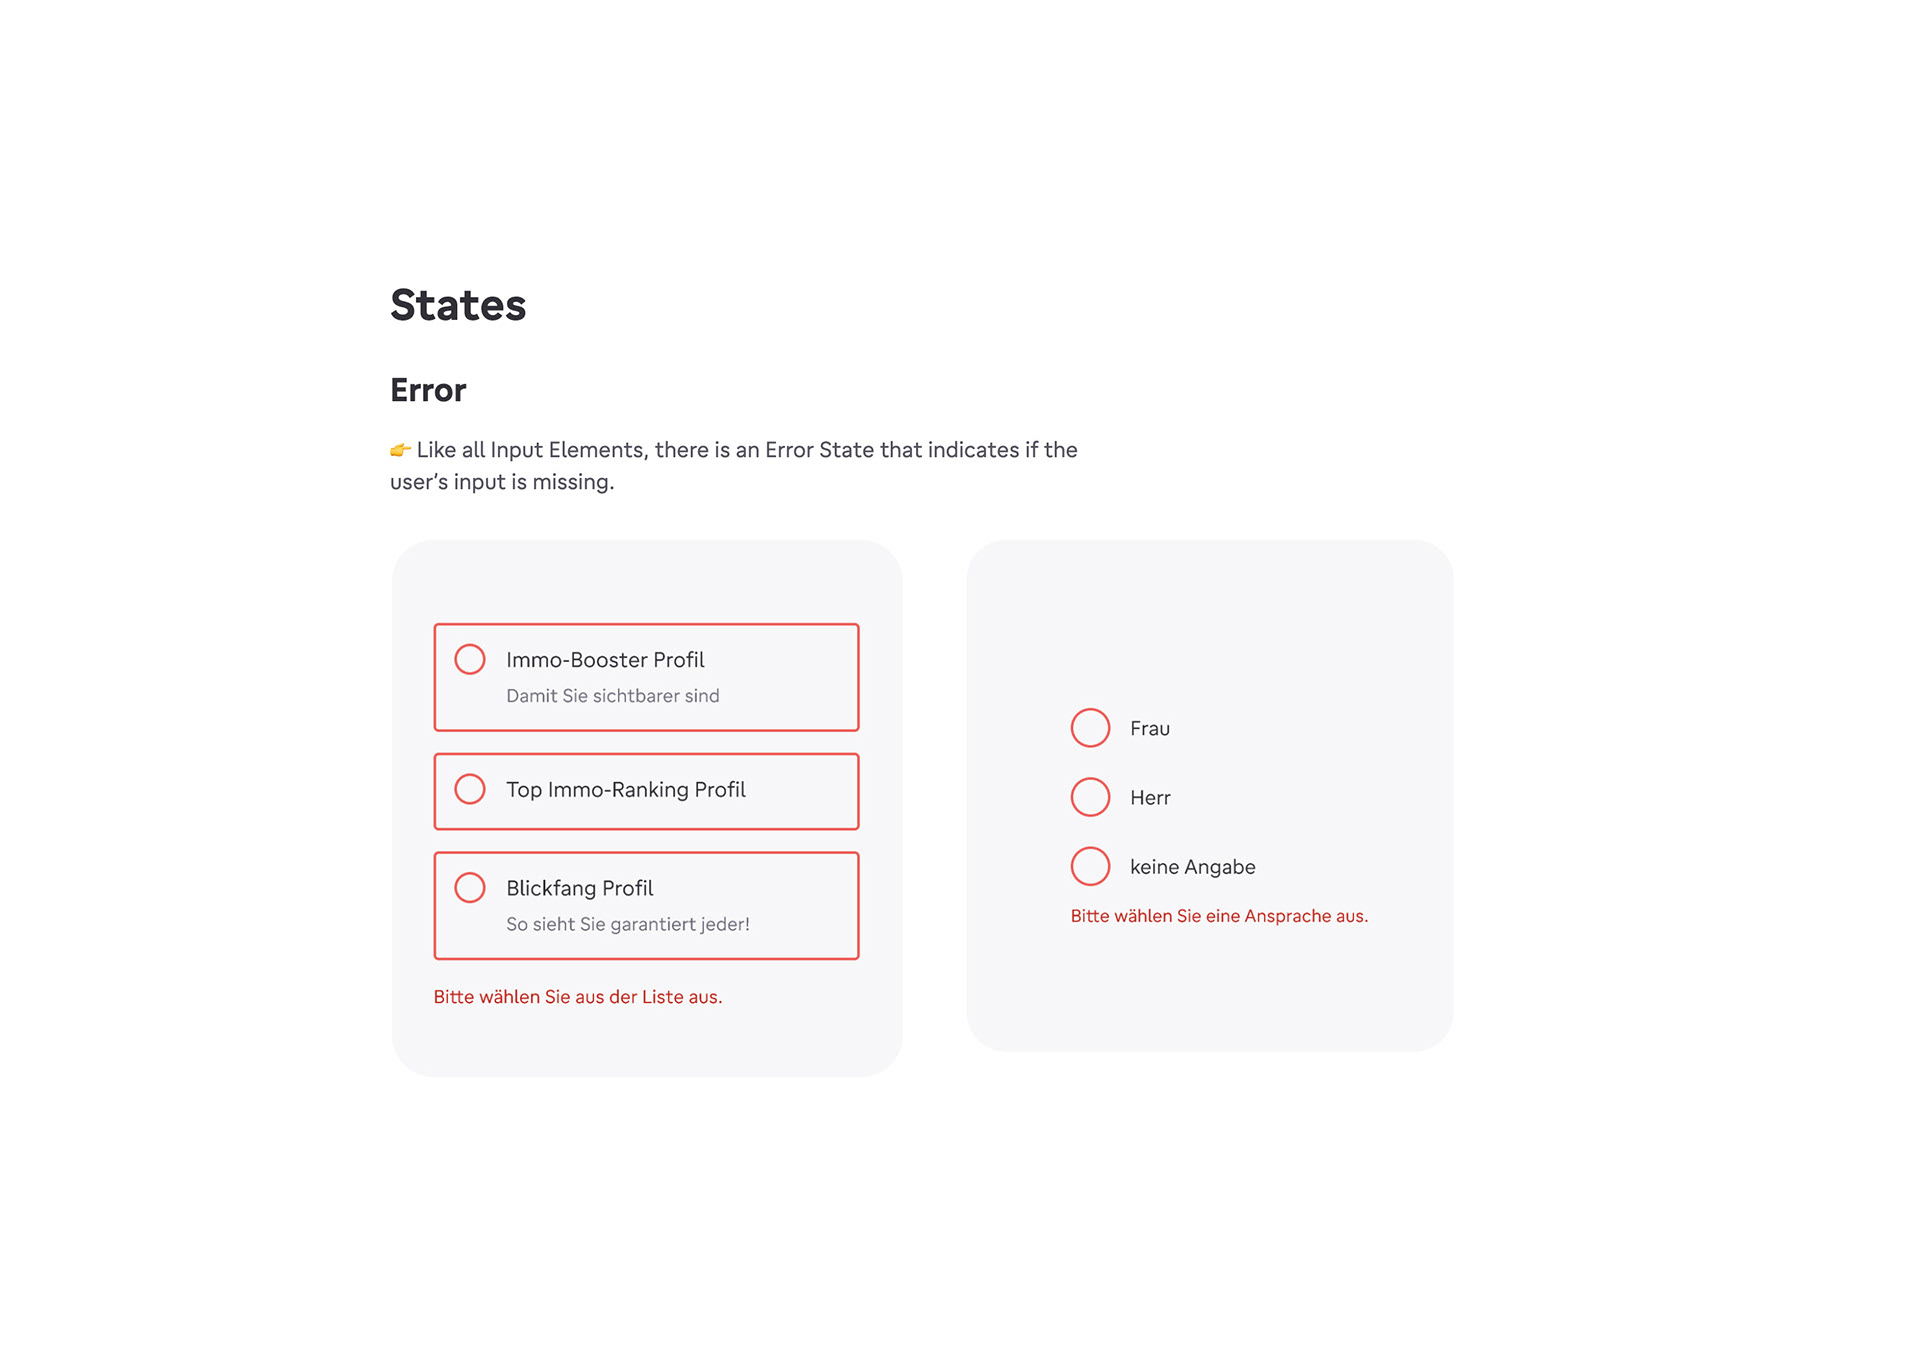The width and height of the screenshot is (1920, 1365).
Task: Click the Error subheading
Action: [428, 390]
